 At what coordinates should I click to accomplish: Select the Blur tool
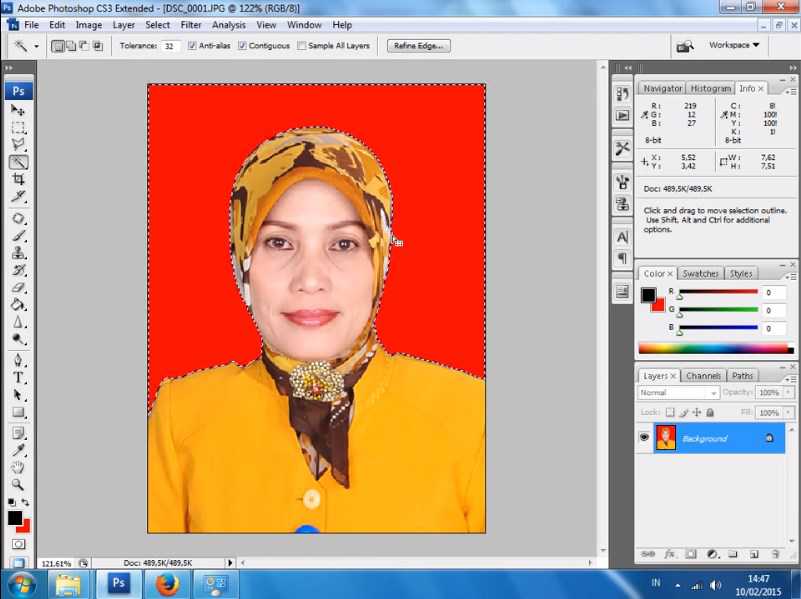point(18,322)
